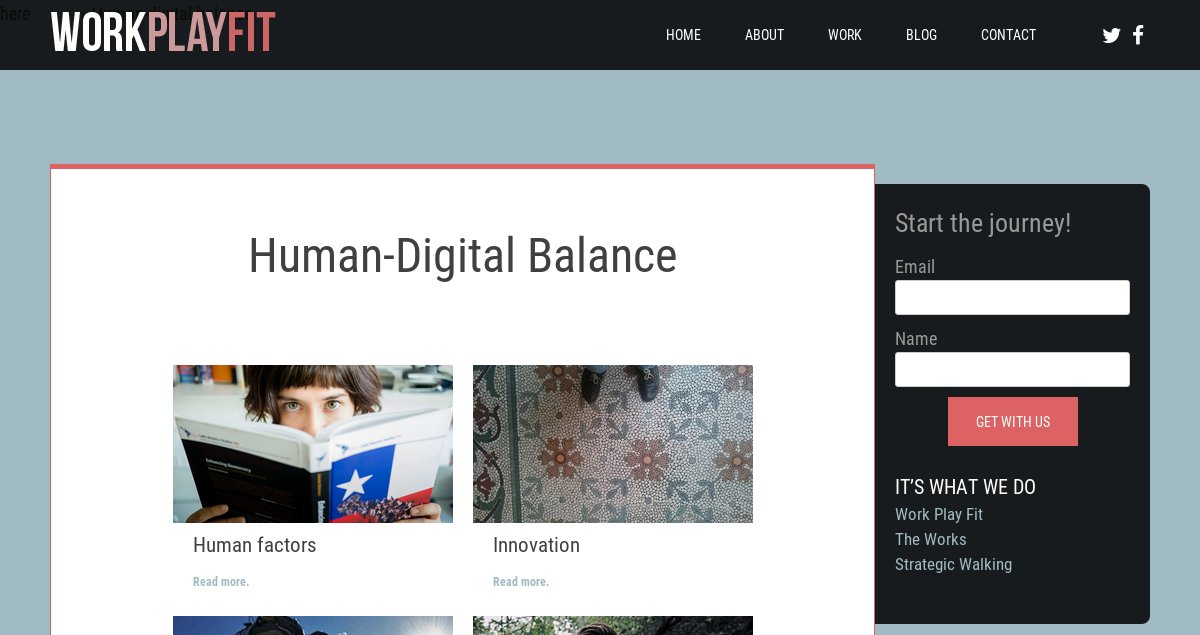Open the Blog menu item
Image resolution: width=1200 pixels, height=635 pixels.
tap(921, 35)
